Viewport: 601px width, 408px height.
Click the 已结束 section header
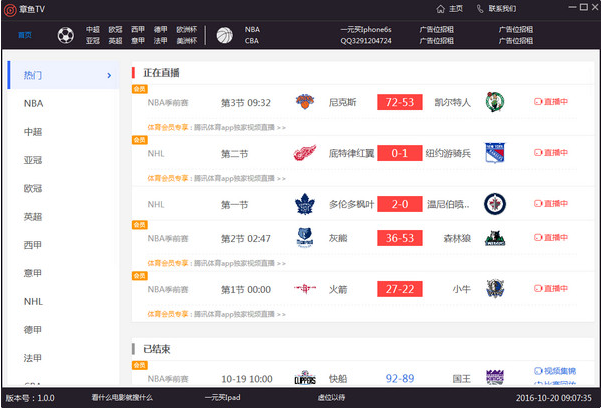pos(157,349)
